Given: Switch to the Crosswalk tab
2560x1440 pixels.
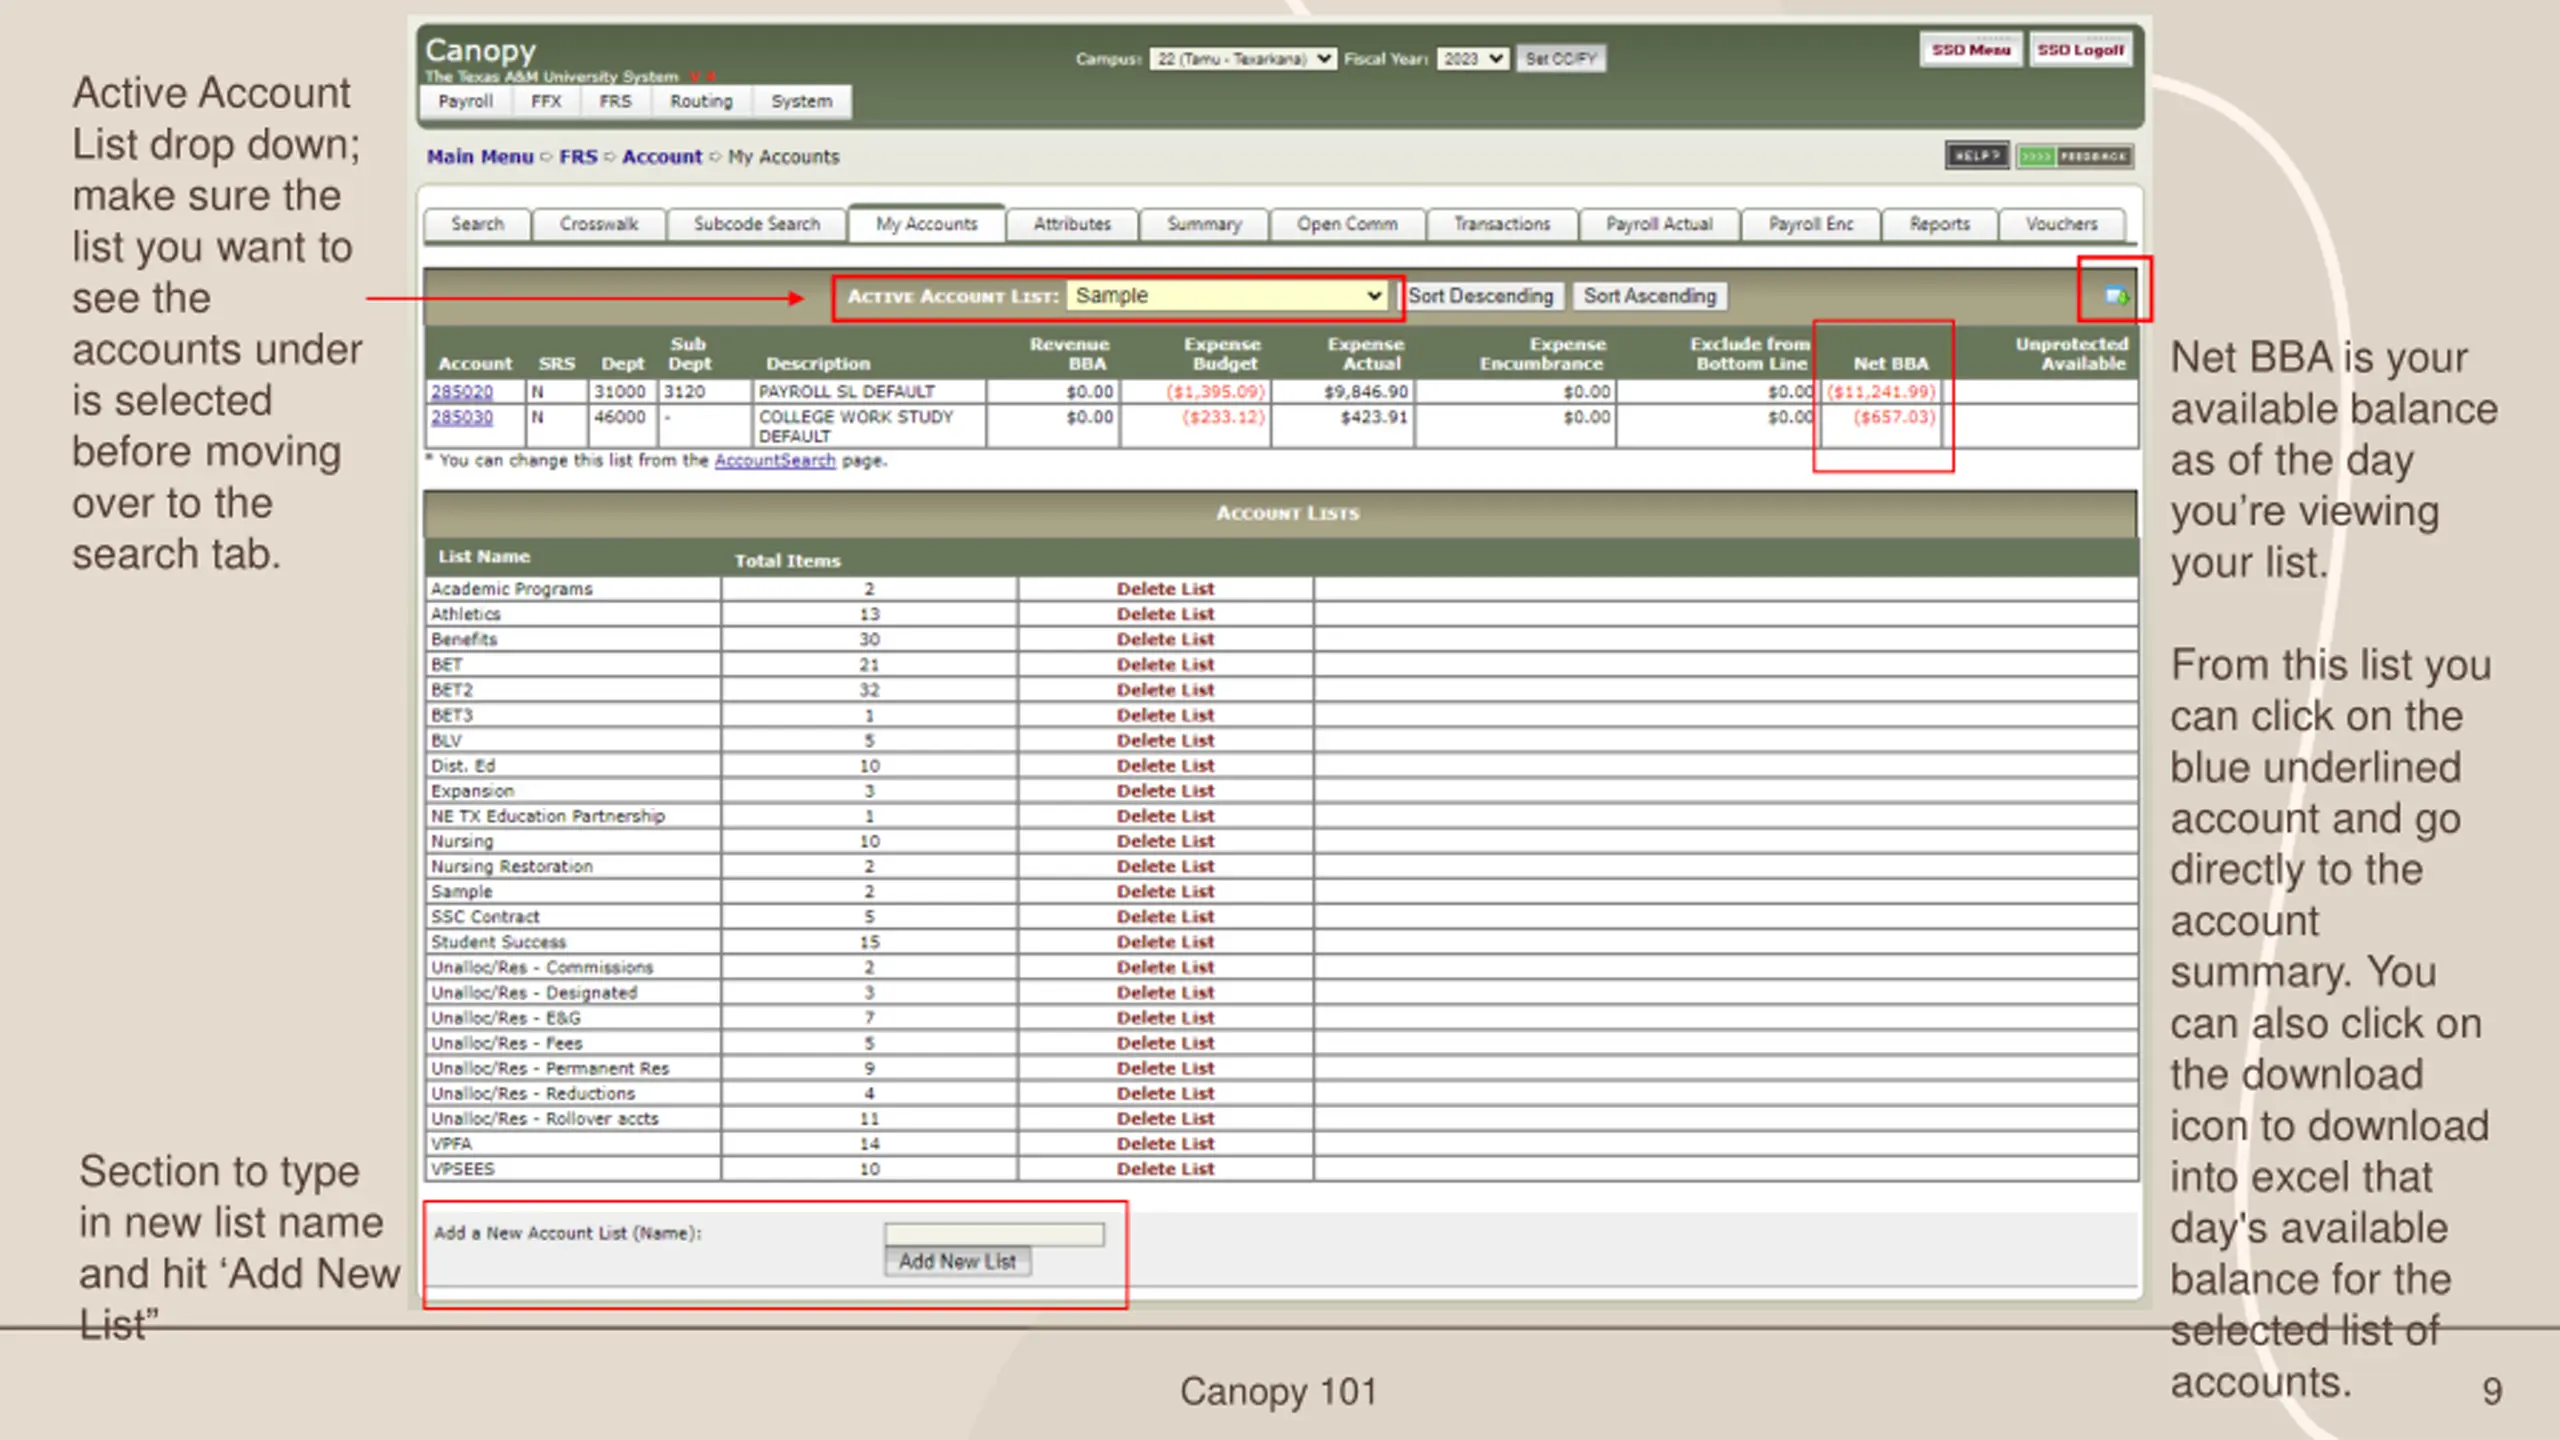Looking at the screenshot, I should coord(599,224).
